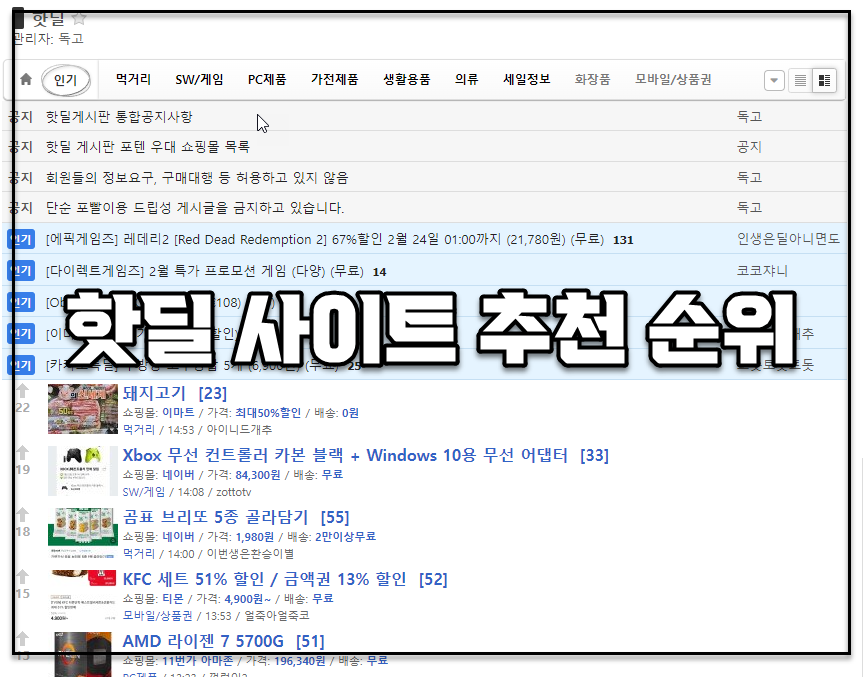
Task: Open the PC제품 category tab
Action: (x=267, y=79)
